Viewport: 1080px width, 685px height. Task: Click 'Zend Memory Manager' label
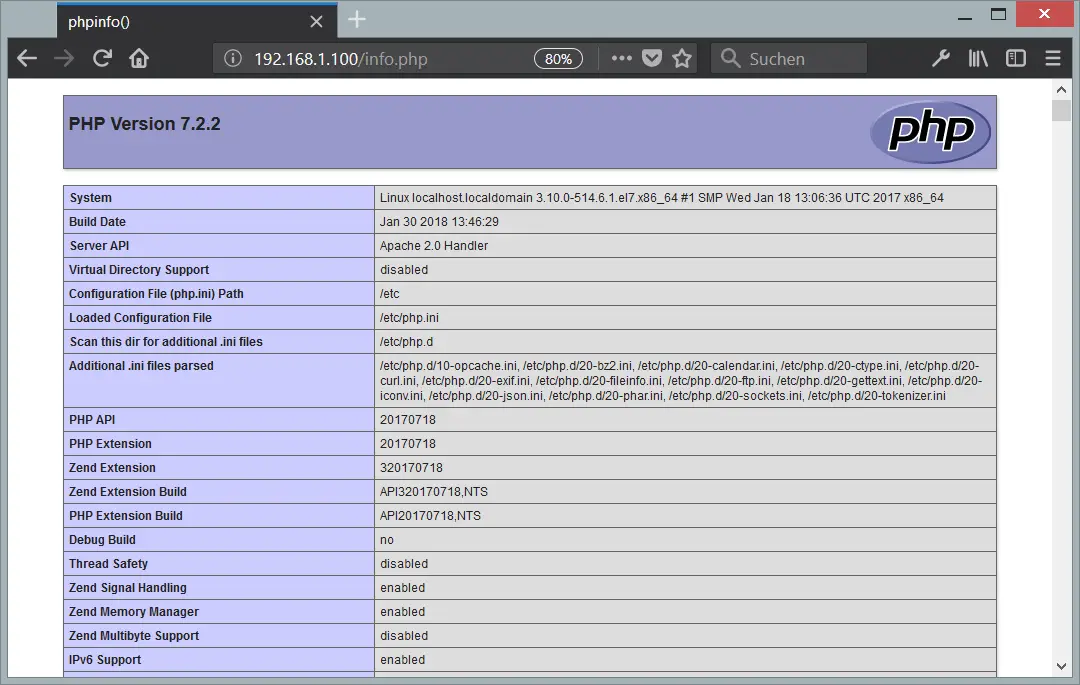click(134, 612)
